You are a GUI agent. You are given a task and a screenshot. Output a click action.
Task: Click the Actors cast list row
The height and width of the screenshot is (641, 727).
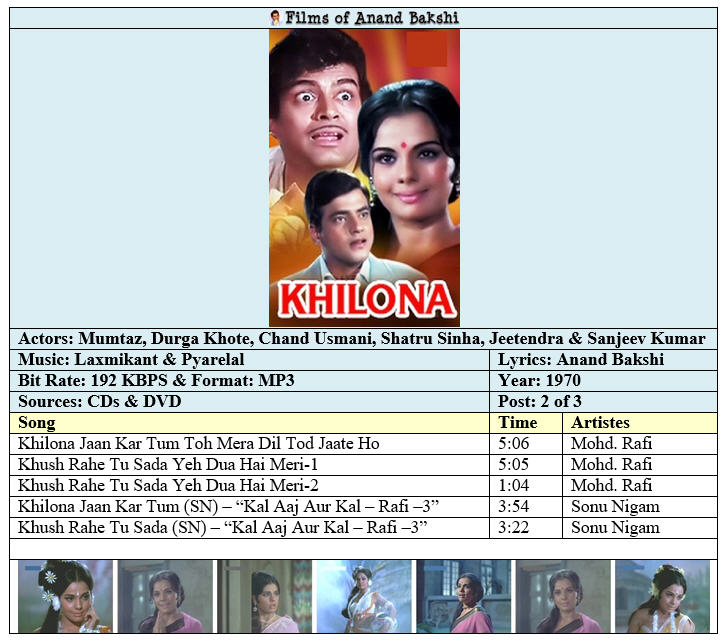[363, 339]
